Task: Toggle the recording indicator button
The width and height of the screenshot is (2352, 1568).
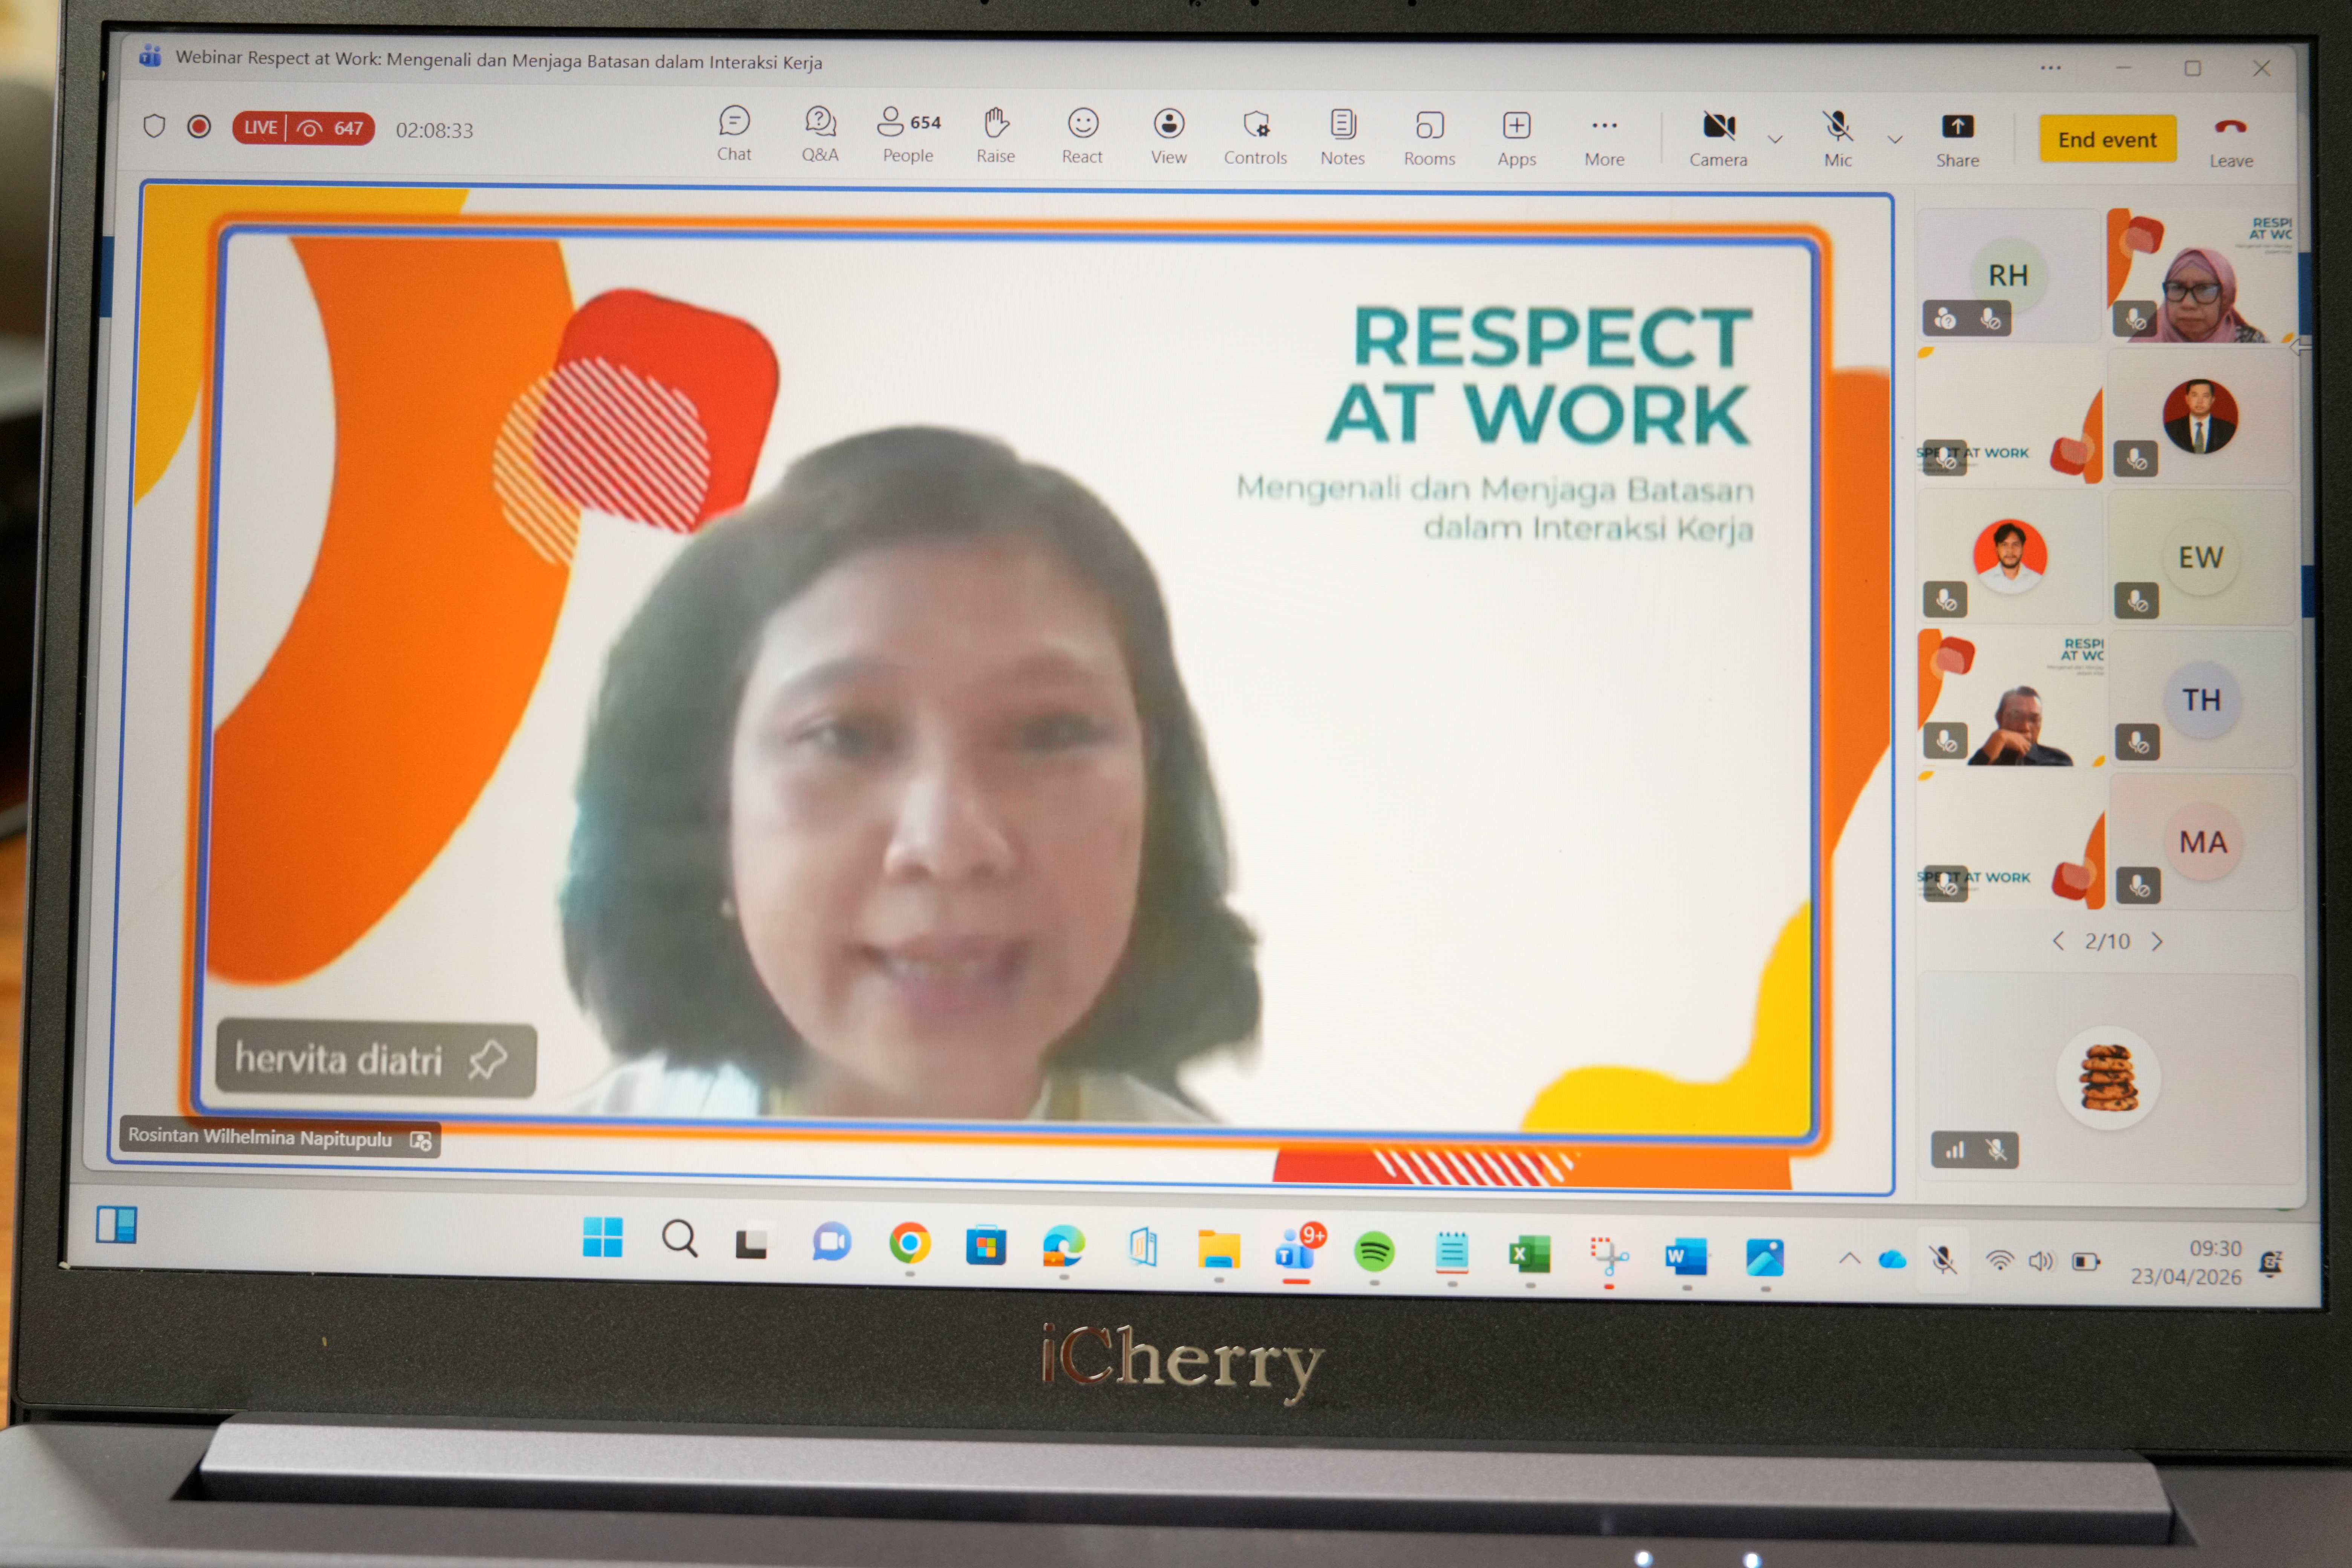Action: click(x=199, y=127)
